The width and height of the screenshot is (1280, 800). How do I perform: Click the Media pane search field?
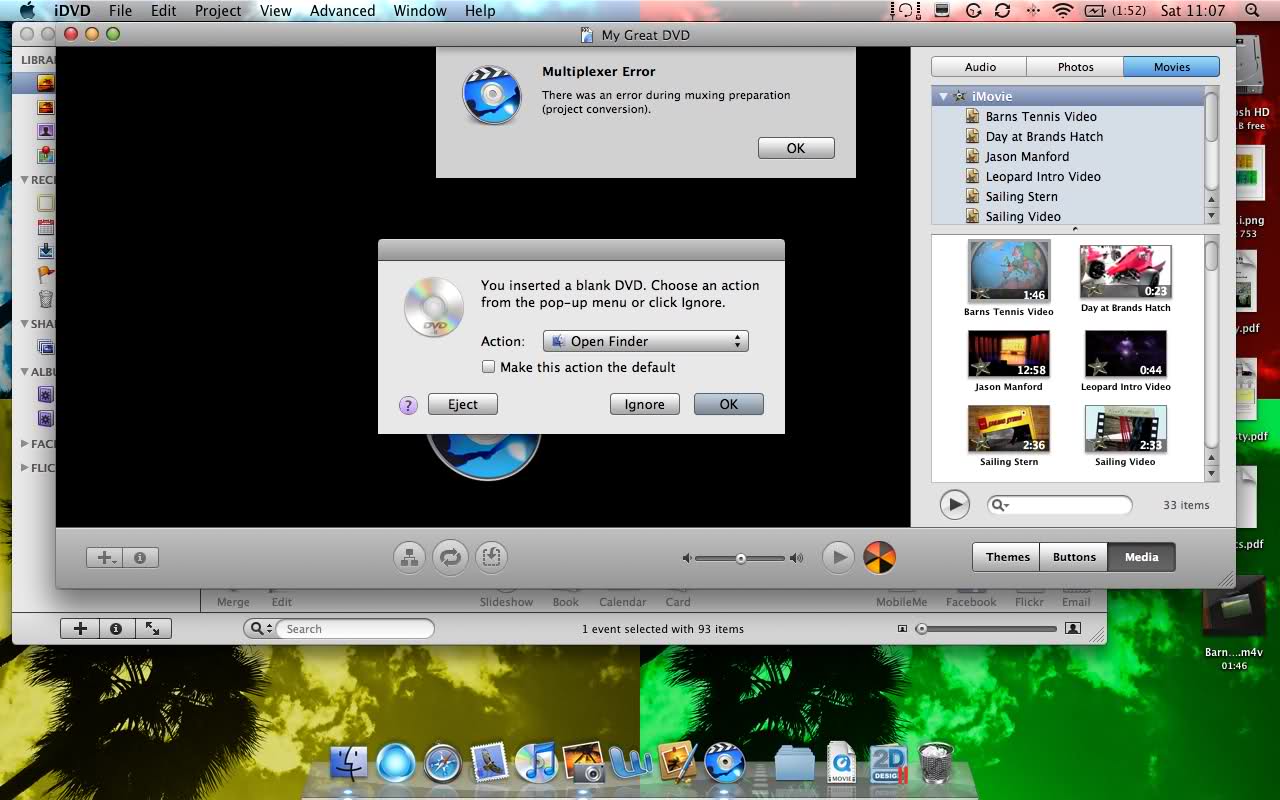point(1060,505)
